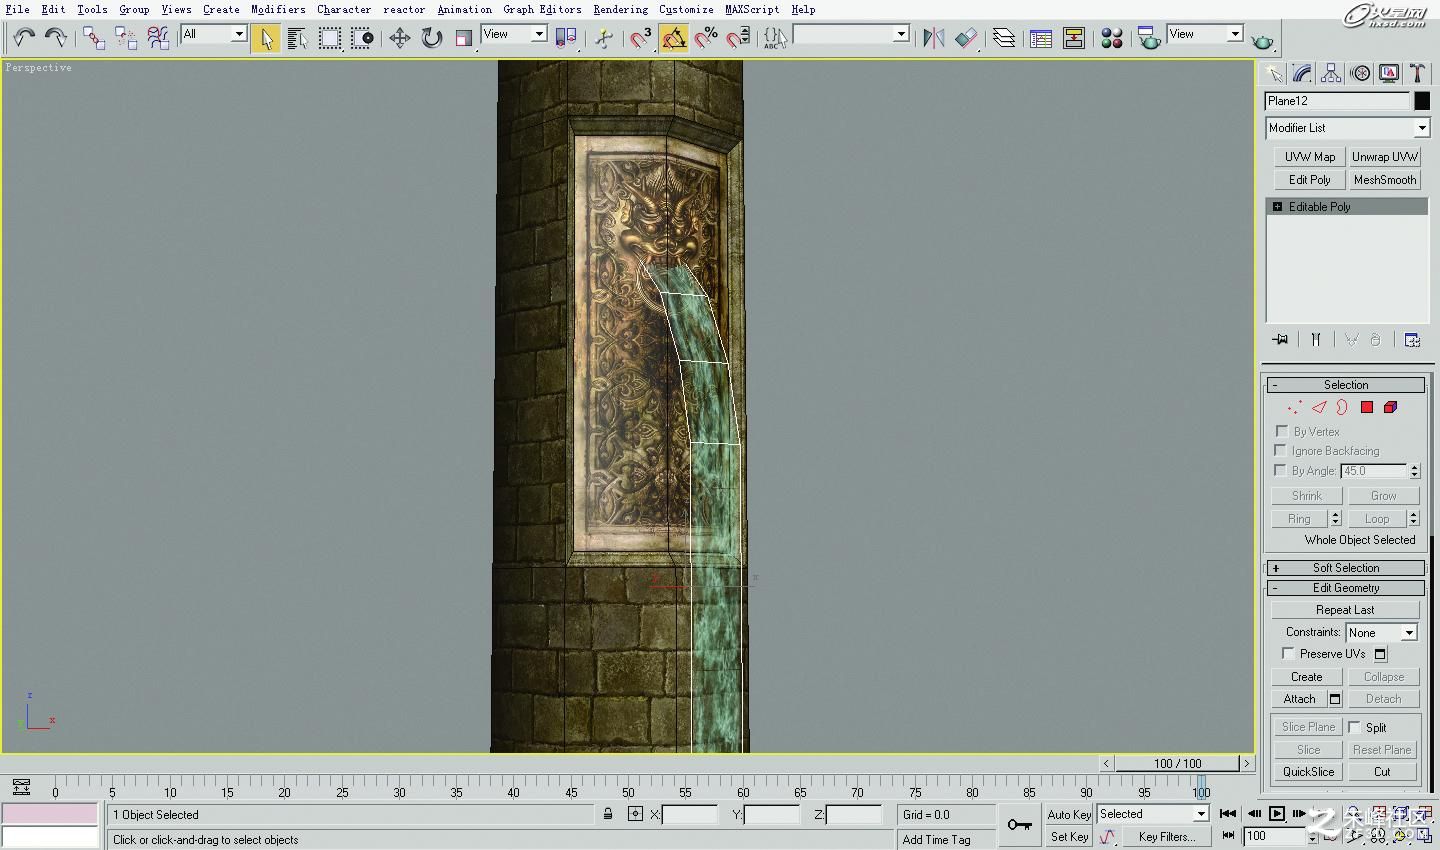Click Pin Stack icon
This screenshot has height=850, width=1440.
[x=1281, y=340]
